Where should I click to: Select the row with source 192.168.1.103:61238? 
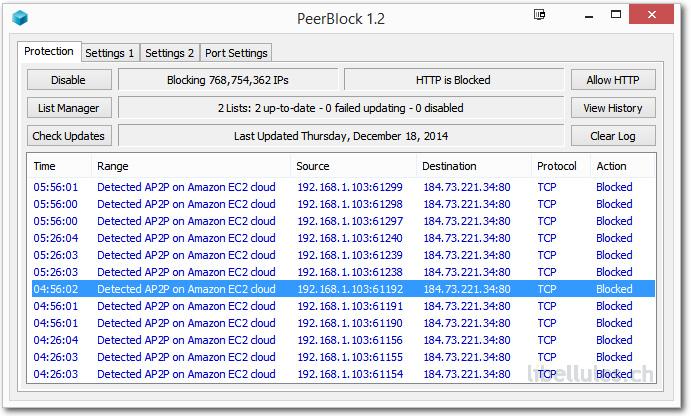point(343,272)
